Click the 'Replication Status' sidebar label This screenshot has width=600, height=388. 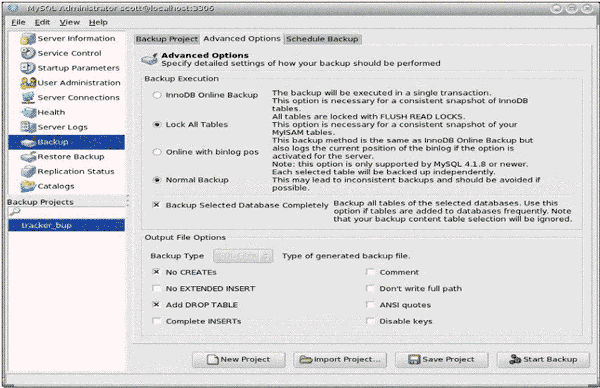click(x=76, y=171)
